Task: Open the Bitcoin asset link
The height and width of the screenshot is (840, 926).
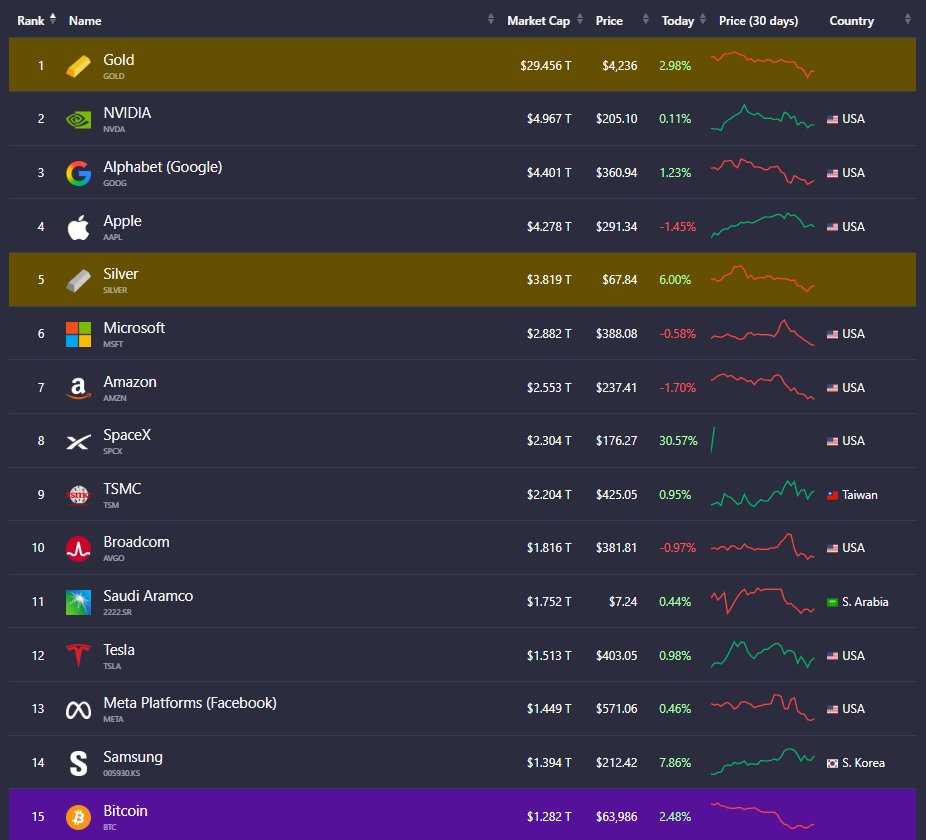Action: click(125, 811)
